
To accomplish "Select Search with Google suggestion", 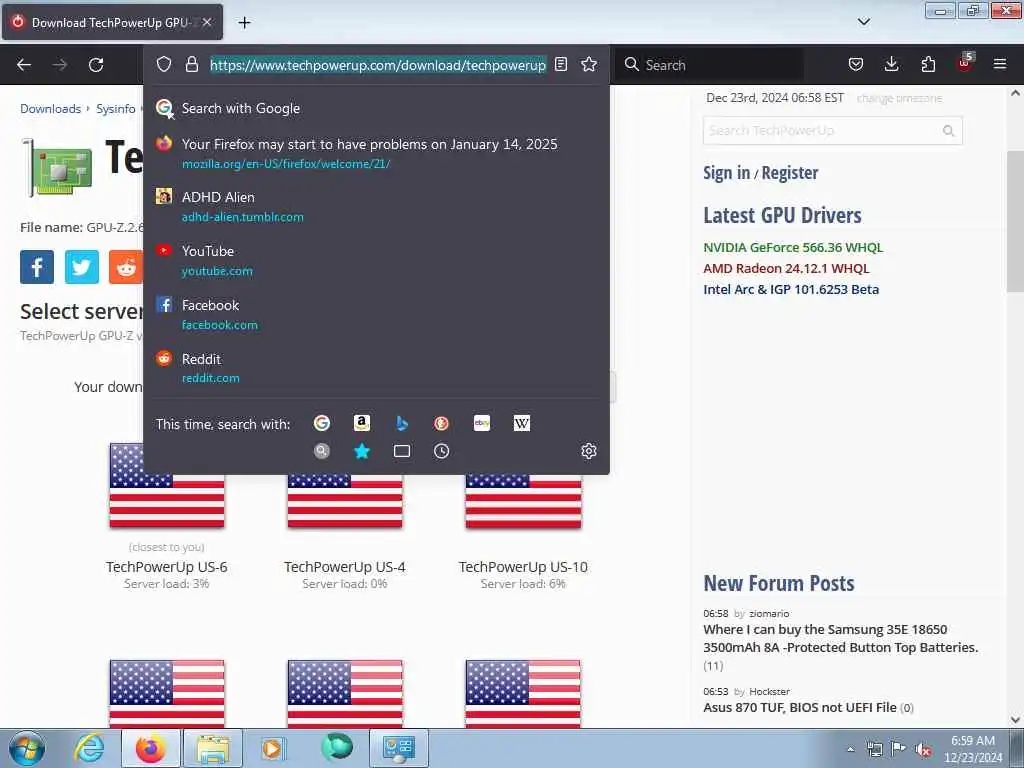I will coord(376,108).
